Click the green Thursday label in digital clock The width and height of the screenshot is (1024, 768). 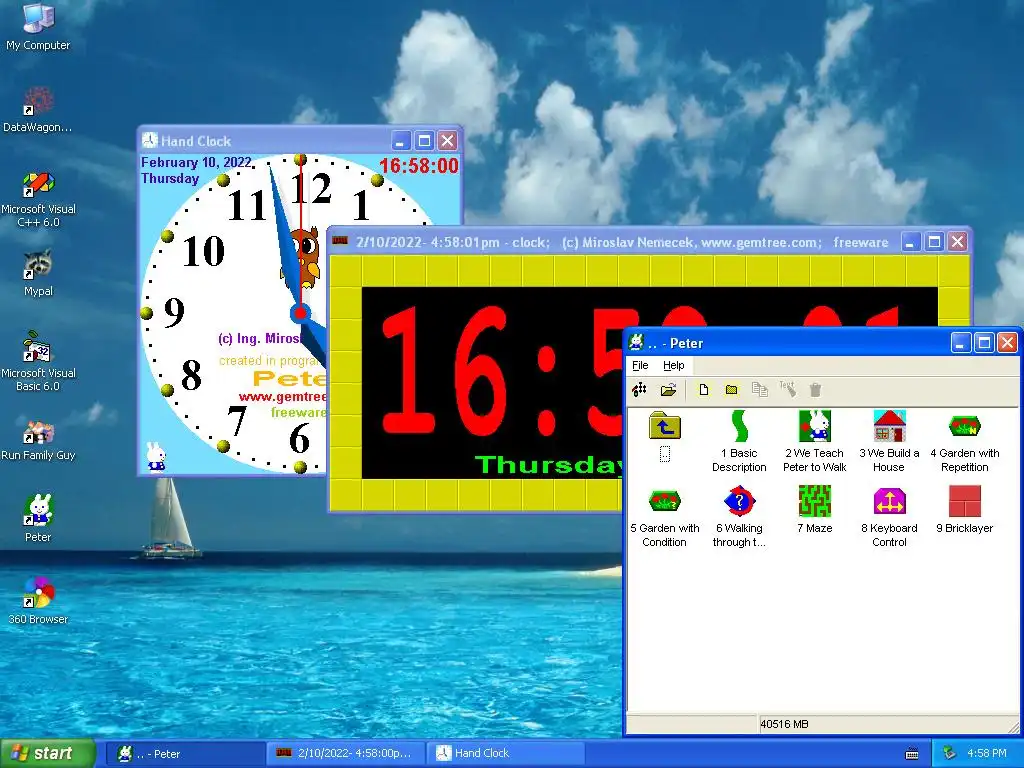550,464
